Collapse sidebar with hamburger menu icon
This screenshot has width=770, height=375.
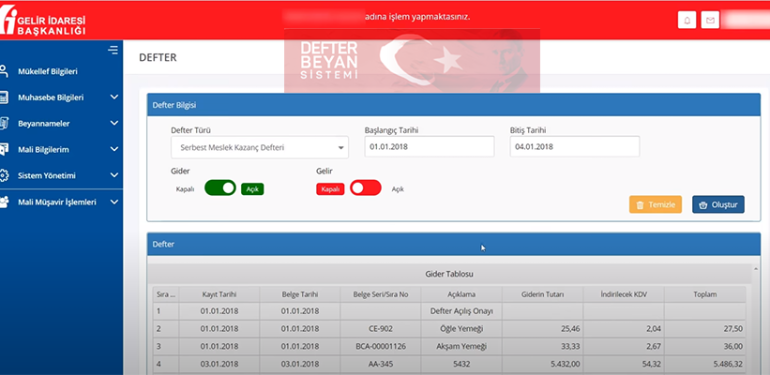point(113,50)
